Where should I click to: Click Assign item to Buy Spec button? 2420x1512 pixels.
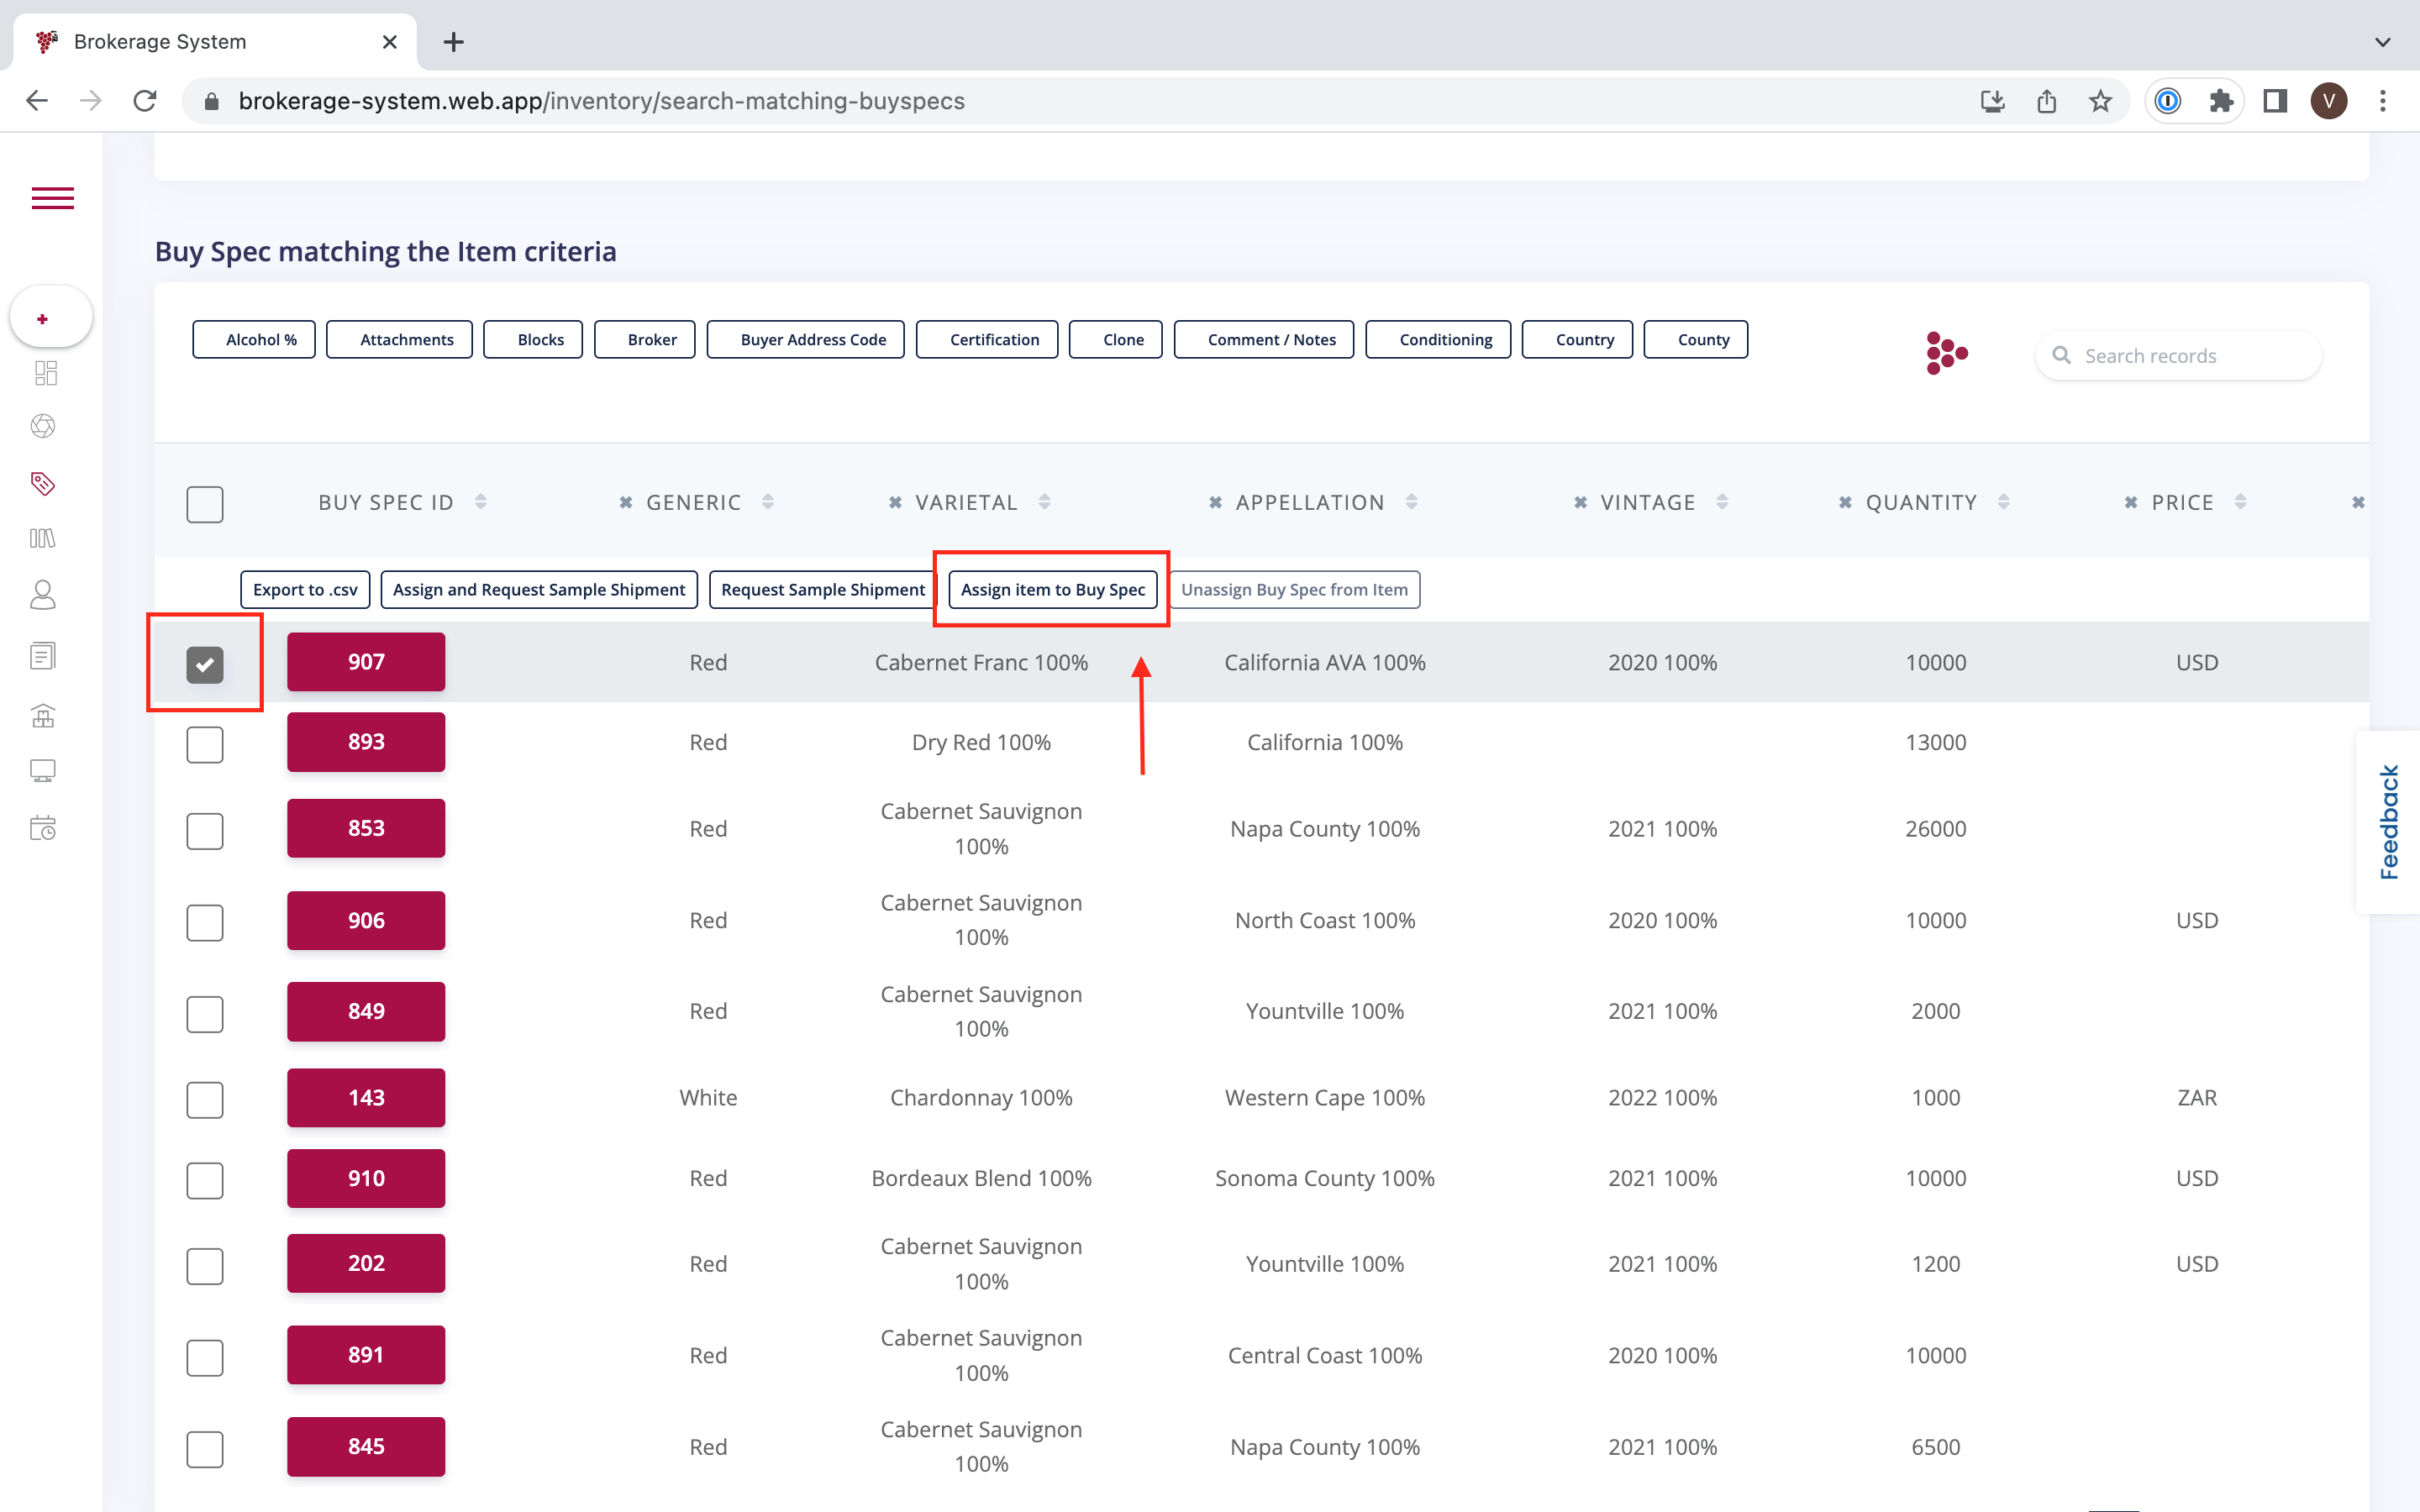tap(1052, 590)
